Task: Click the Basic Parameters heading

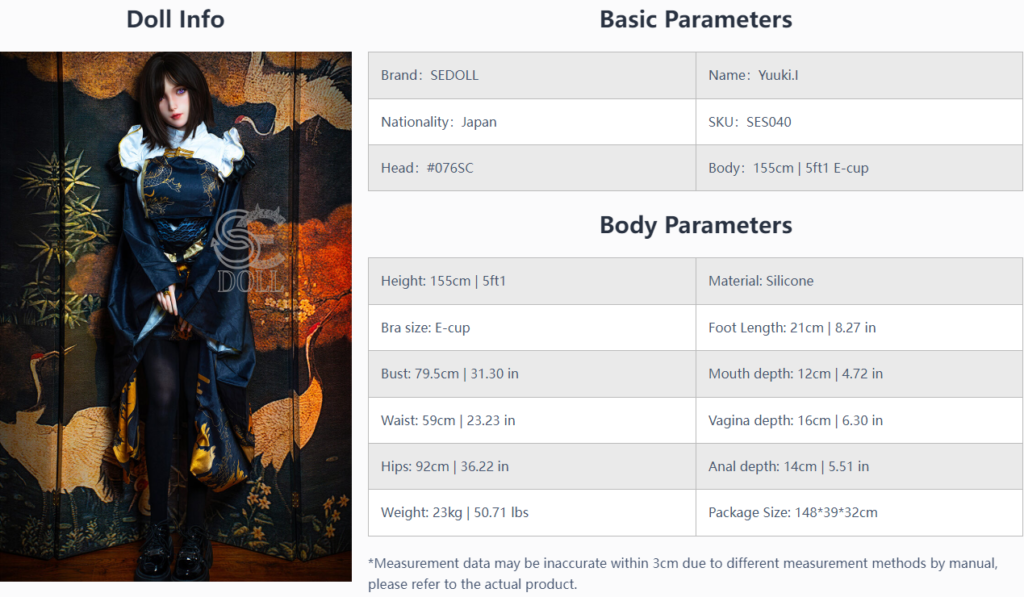Action: (696, 20)
